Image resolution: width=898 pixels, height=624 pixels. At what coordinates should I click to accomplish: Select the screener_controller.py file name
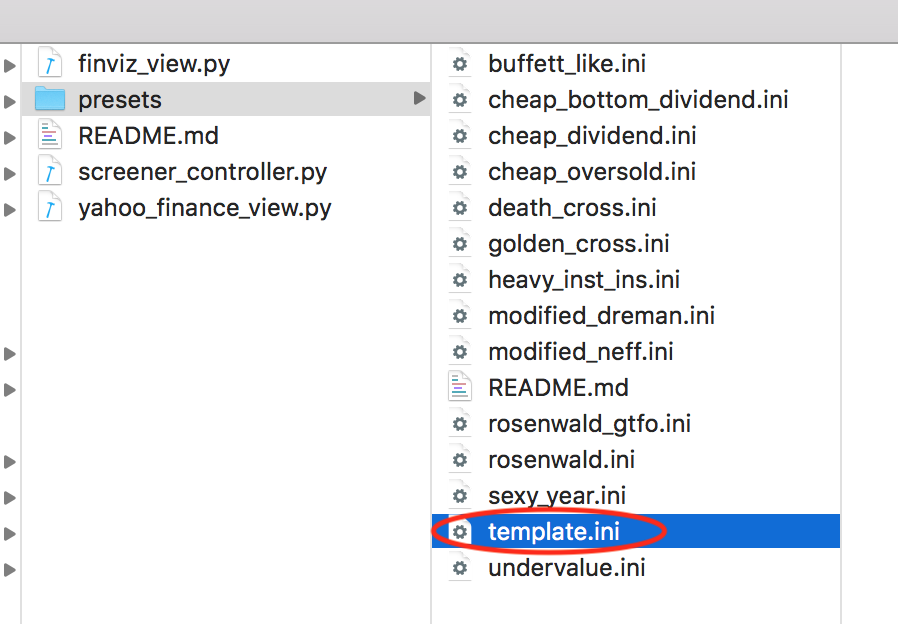[x=203, y=172]
